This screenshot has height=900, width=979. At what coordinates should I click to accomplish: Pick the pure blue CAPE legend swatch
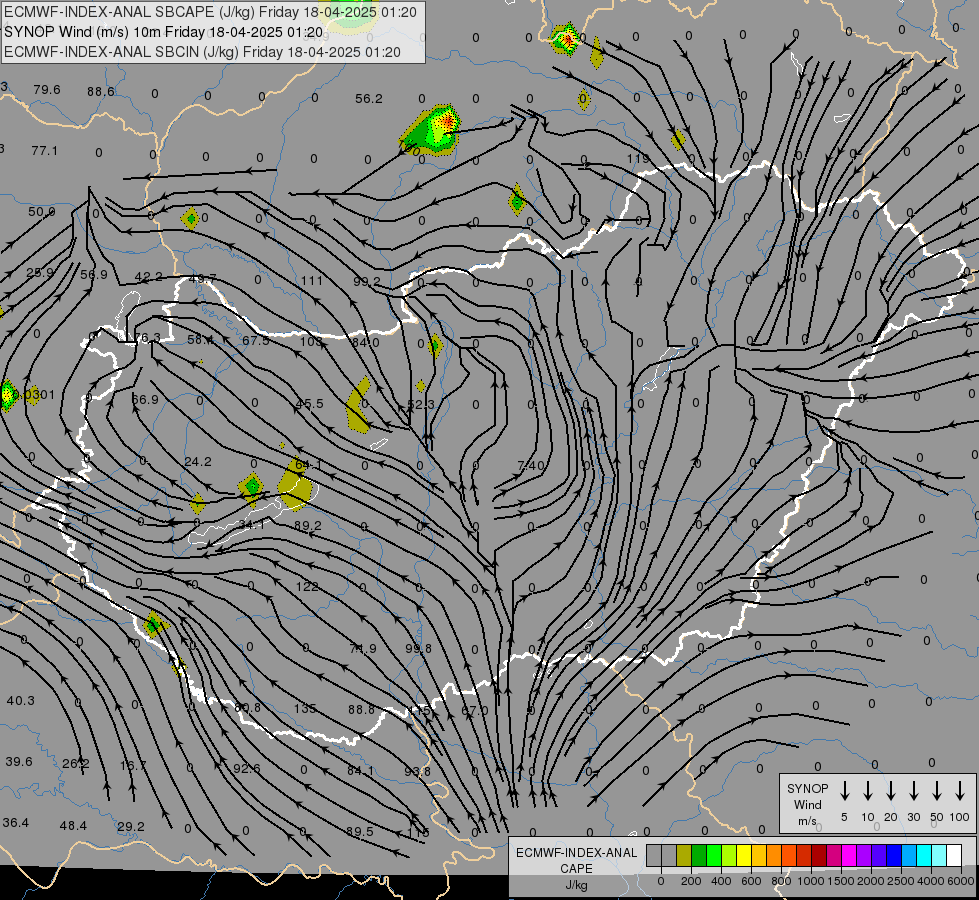pos(893,855)
